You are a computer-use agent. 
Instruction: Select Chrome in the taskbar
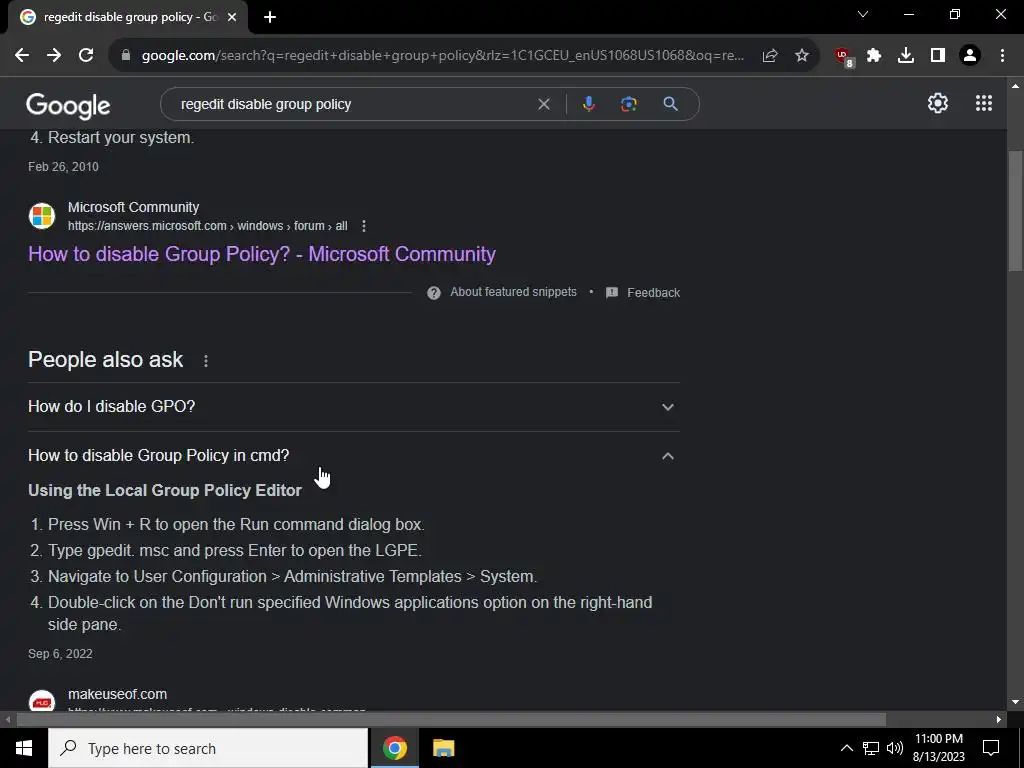pos(394,748)
